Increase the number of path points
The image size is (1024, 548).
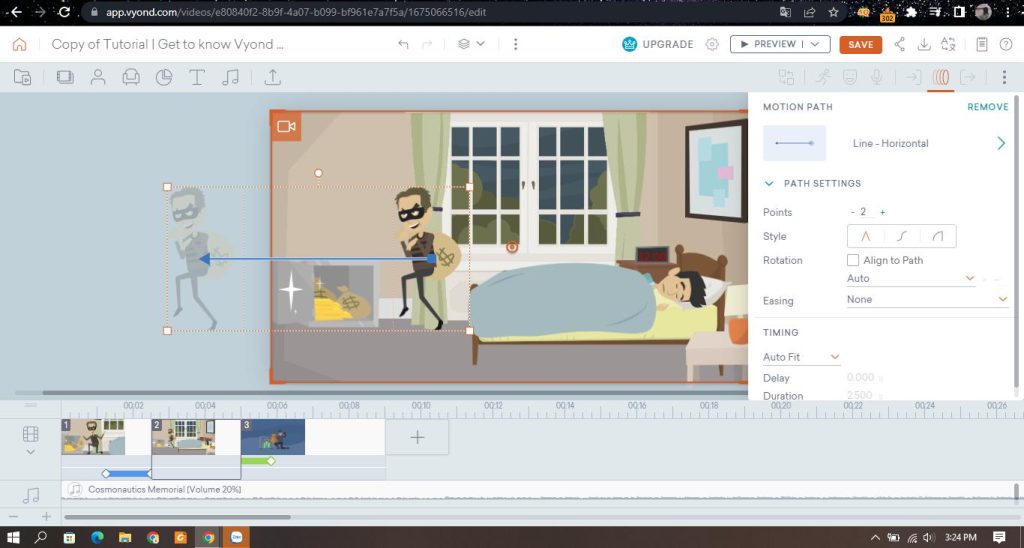pos(882,212)
